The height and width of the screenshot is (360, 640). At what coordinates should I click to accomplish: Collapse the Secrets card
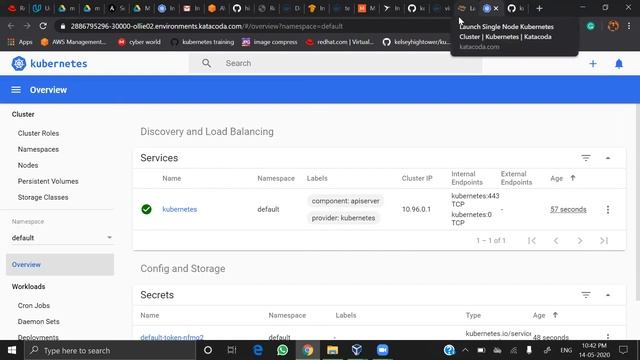click(x=608, y=295)
